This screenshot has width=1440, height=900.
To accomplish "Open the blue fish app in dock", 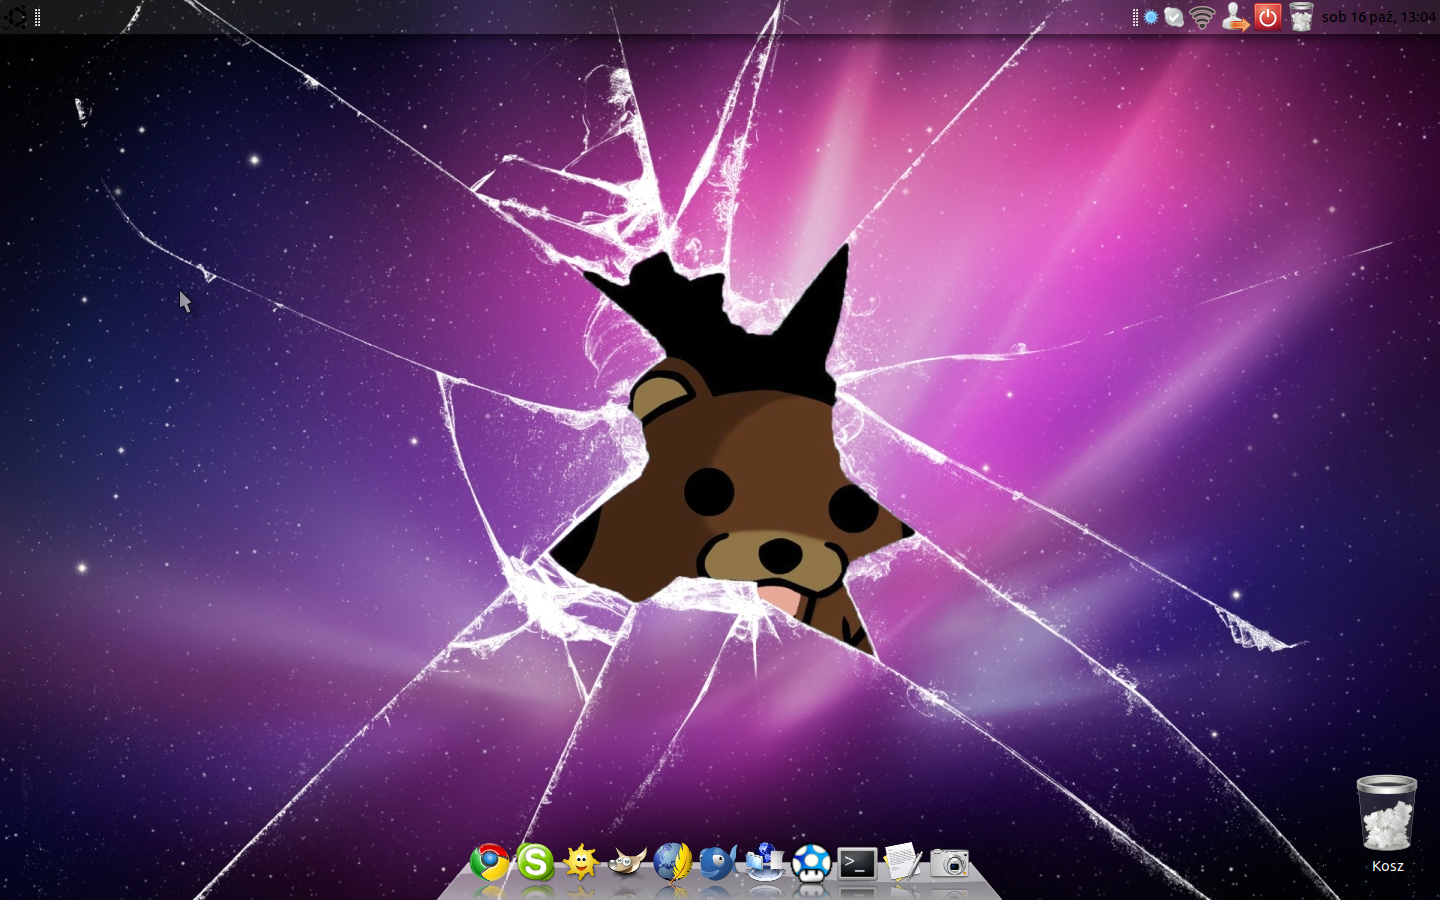I will (718, 862).
